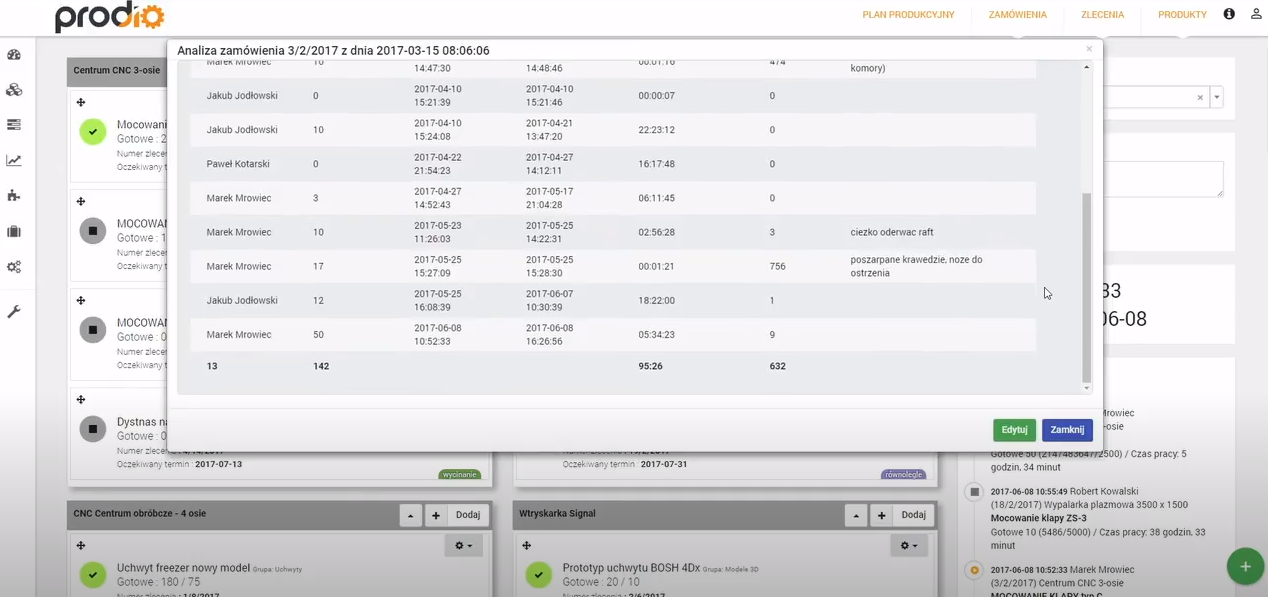Go to Zlecenia in top navigation
Viewport: 1268px width, 597px height.
click(1102, 15)
